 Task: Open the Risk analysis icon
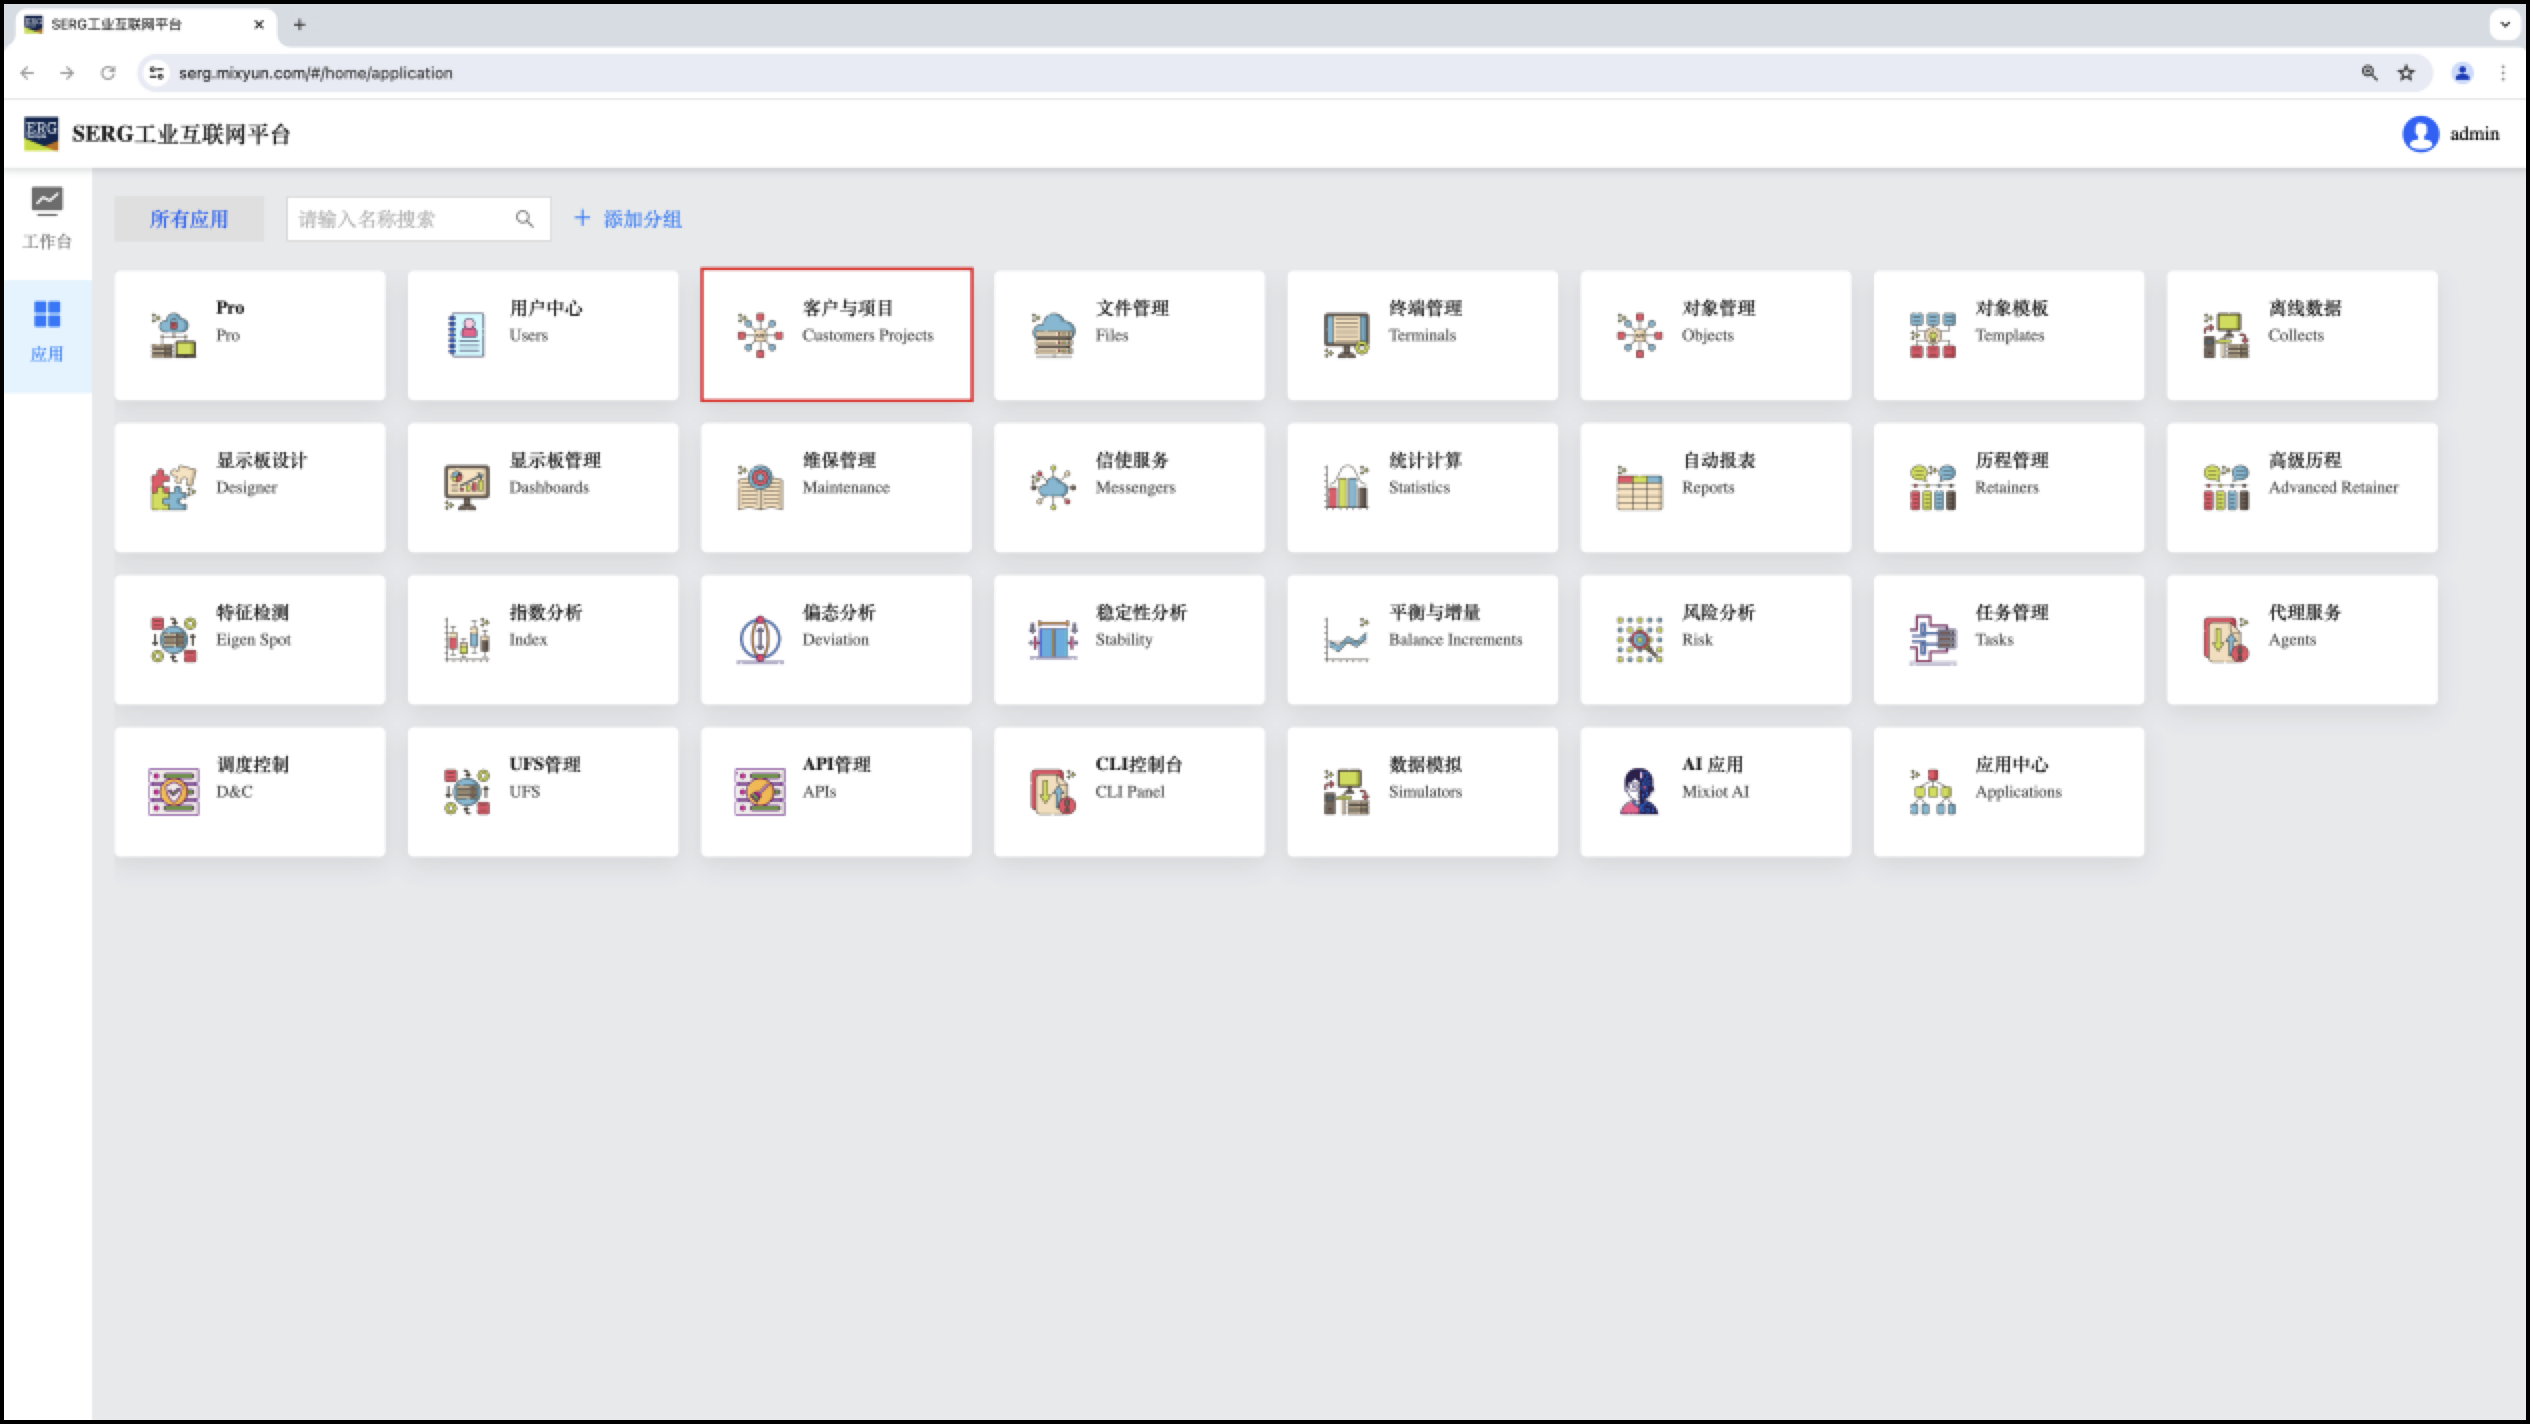[1639, 639]
